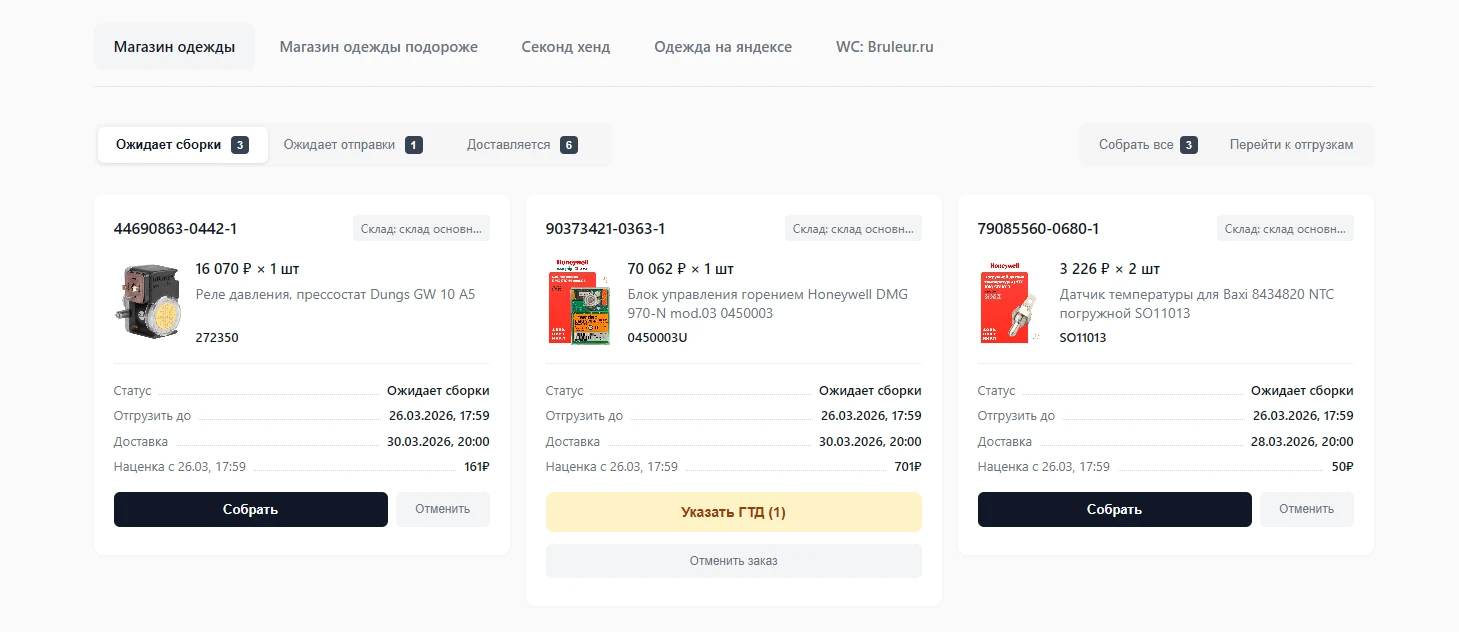The image size is (1459, 632).
Task: Cancel order 79085560-0680-1 with Отменить
Action: click(x=1307, y=509)
